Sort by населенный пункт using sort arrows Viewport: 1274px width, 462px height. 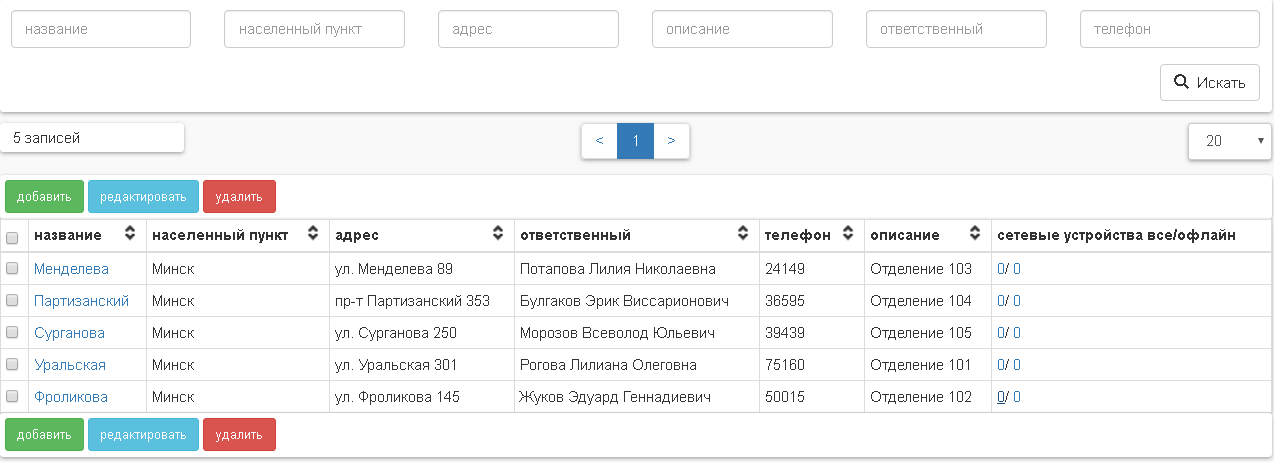click(x=314, y=234)
